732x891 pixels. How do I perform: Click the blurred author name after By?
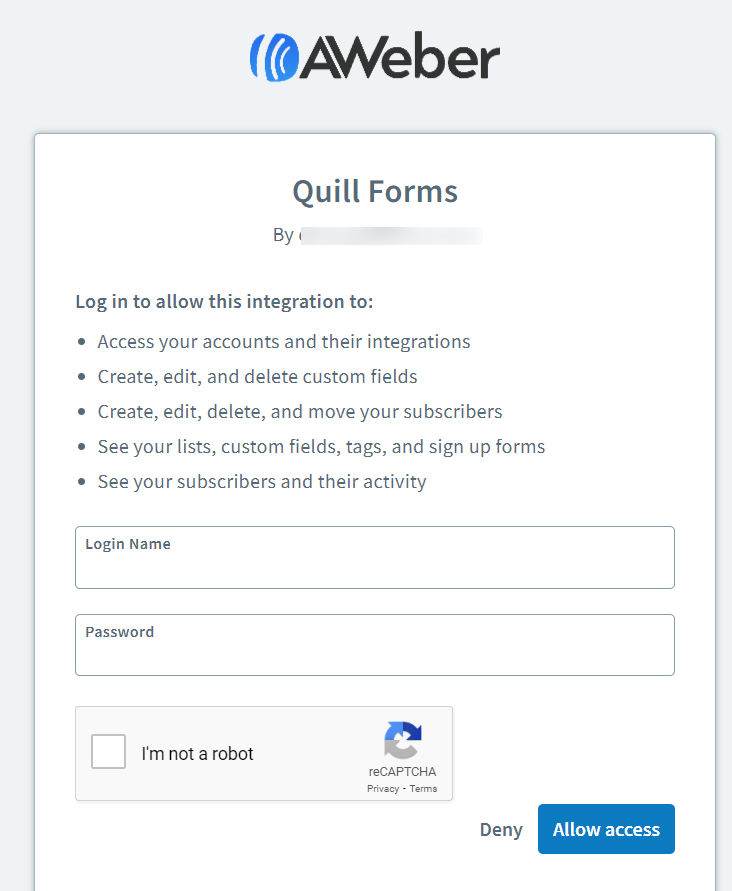[x=391, y=235]
